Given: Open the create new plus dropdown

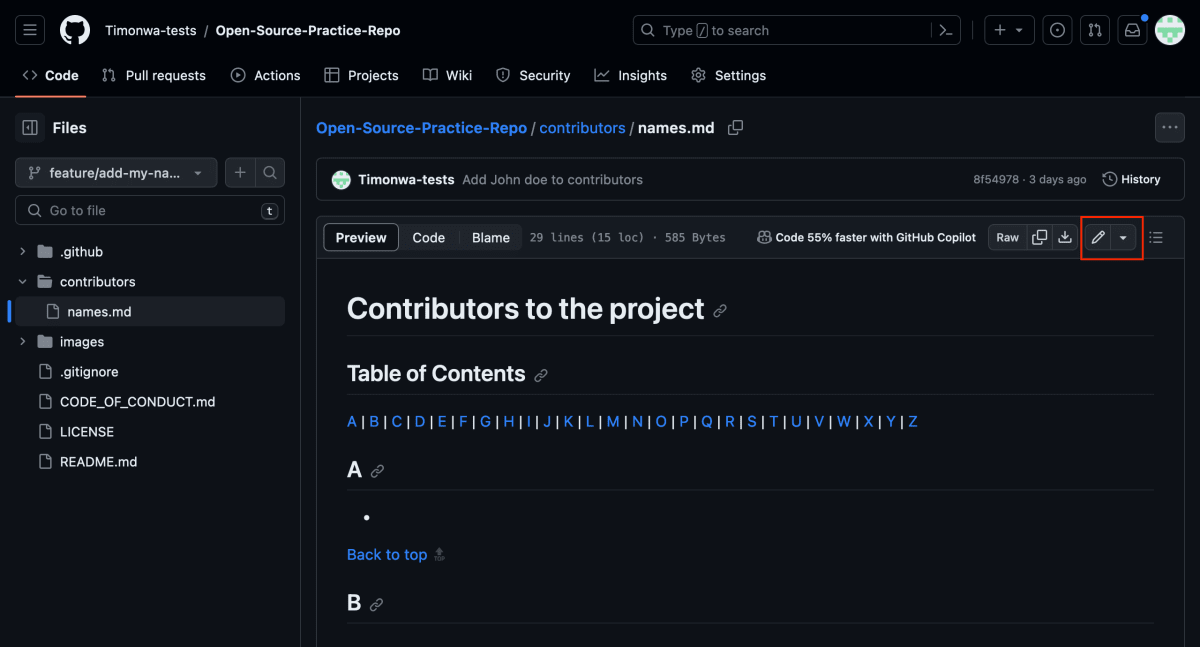Looking at the screenshot, I should click(x=1009, y=30).
